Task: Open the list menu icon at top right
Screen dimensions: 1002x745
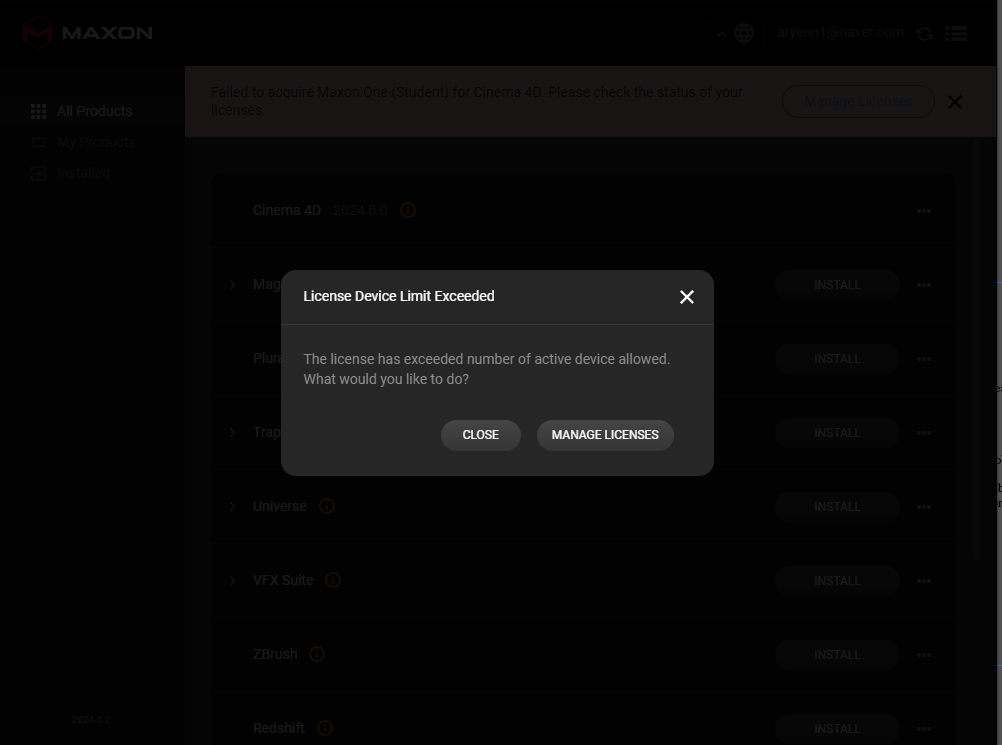Action: tap(956, 33)
